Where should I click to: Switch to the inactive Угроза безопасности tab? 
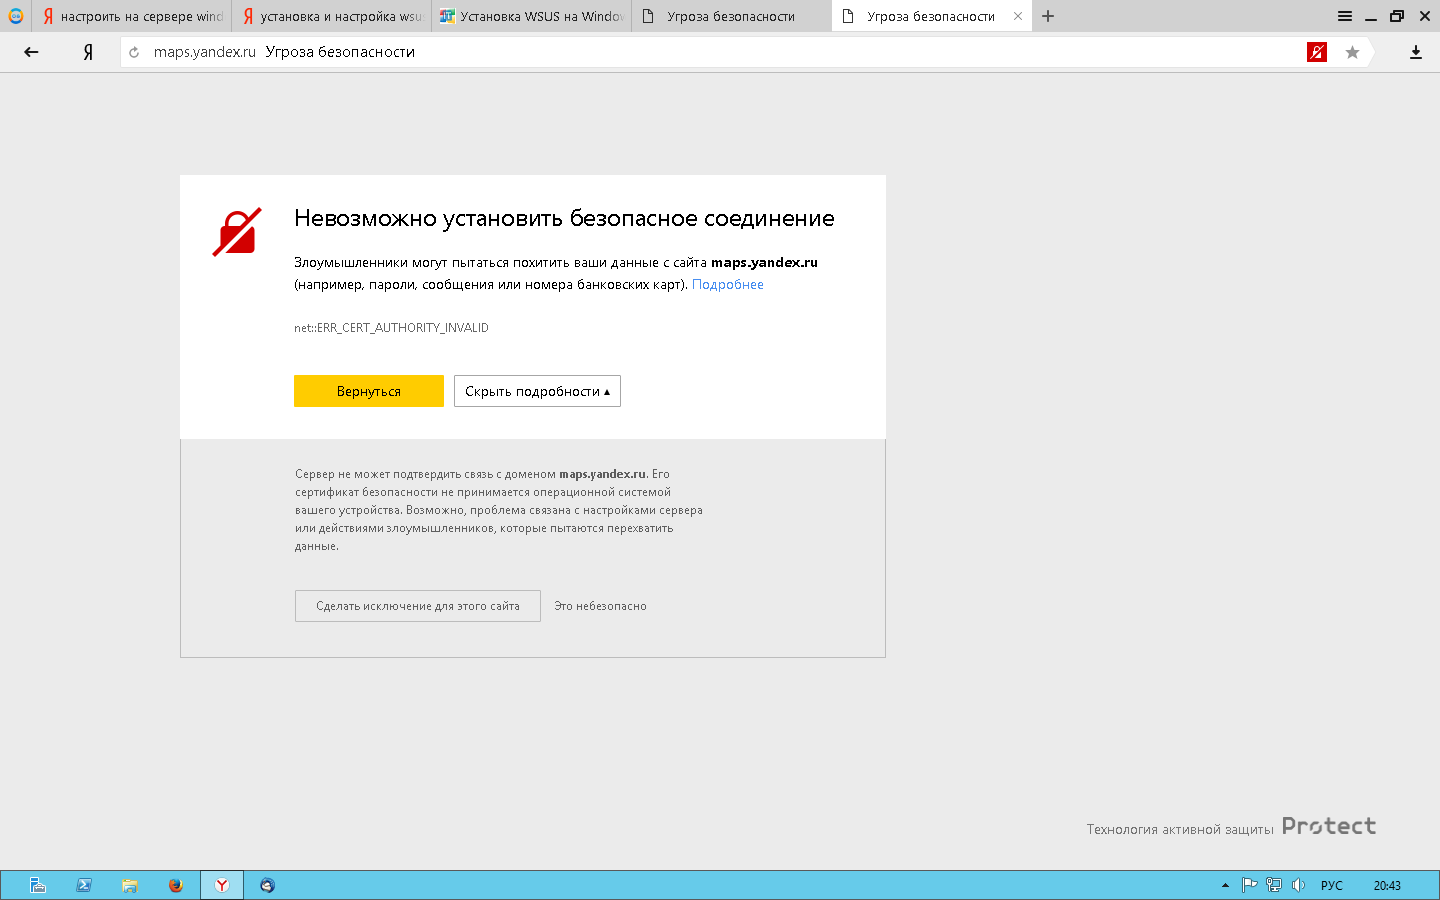coord(732,16)
